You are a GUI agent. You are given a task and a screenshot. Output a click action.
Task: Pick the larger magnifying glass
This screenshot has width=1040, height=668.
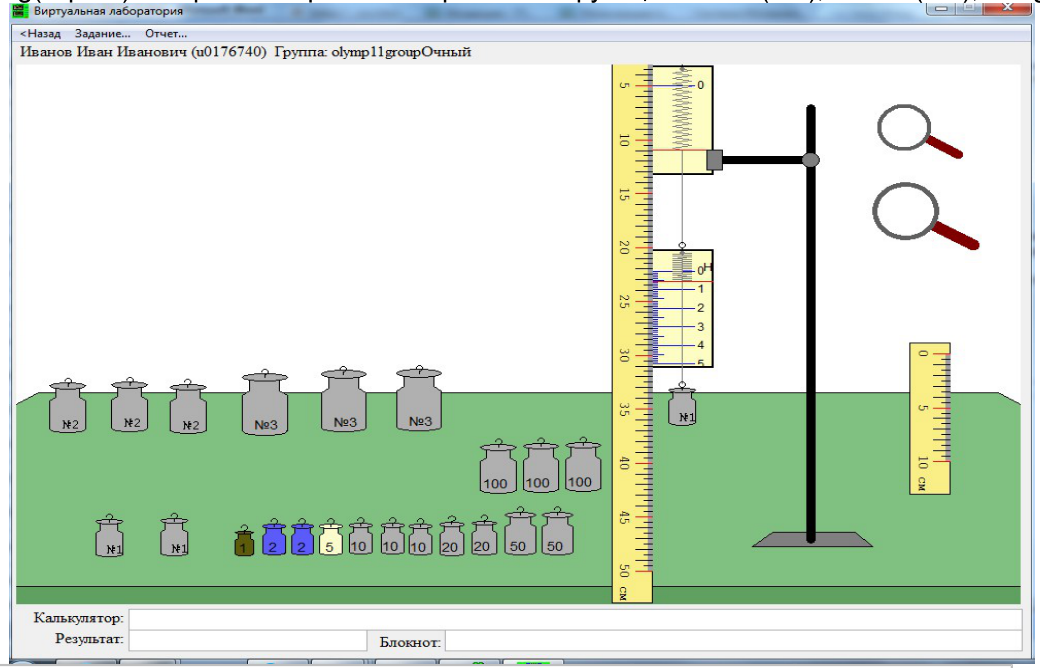(925, 215)
